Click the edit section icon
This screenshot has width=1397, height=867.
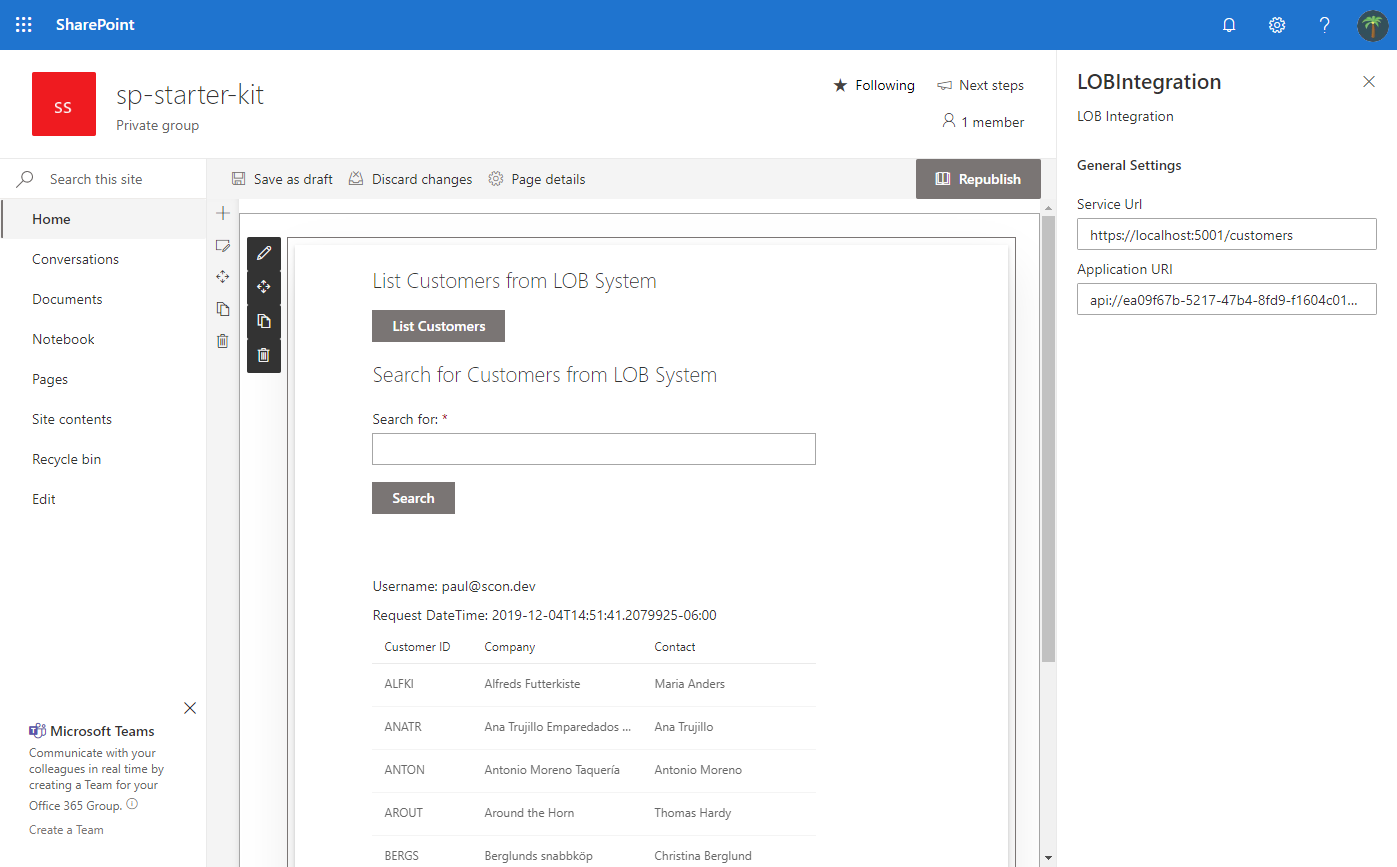(223, 246)
